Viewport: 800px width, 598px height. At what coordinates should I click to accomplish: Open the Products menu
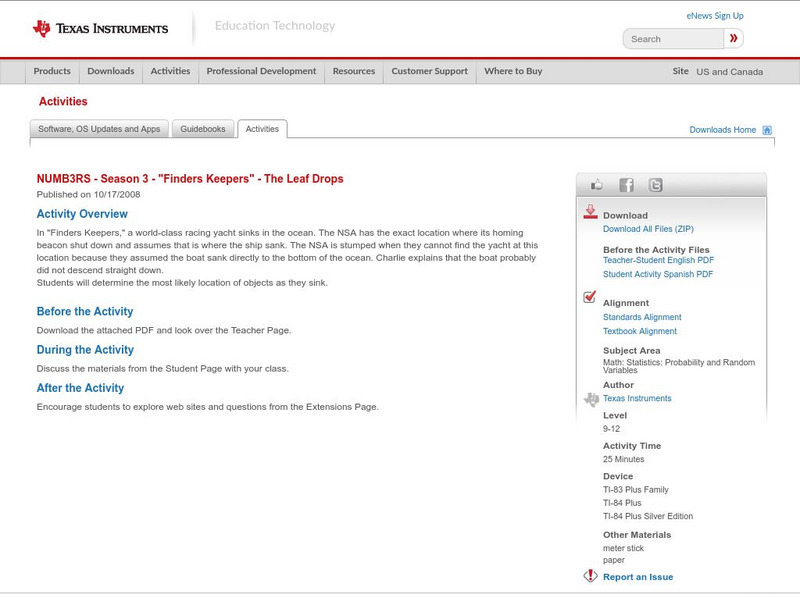52,72
